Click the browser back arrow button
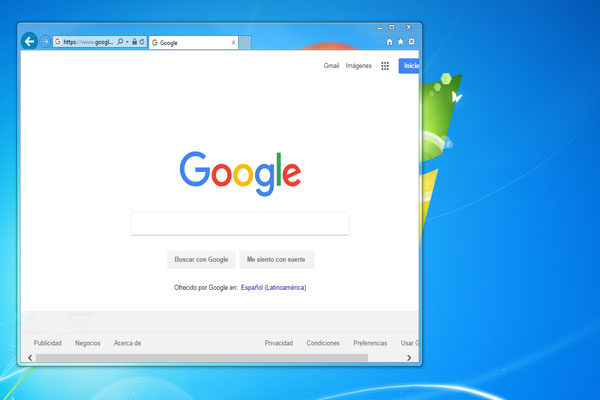 click(29, 42)
